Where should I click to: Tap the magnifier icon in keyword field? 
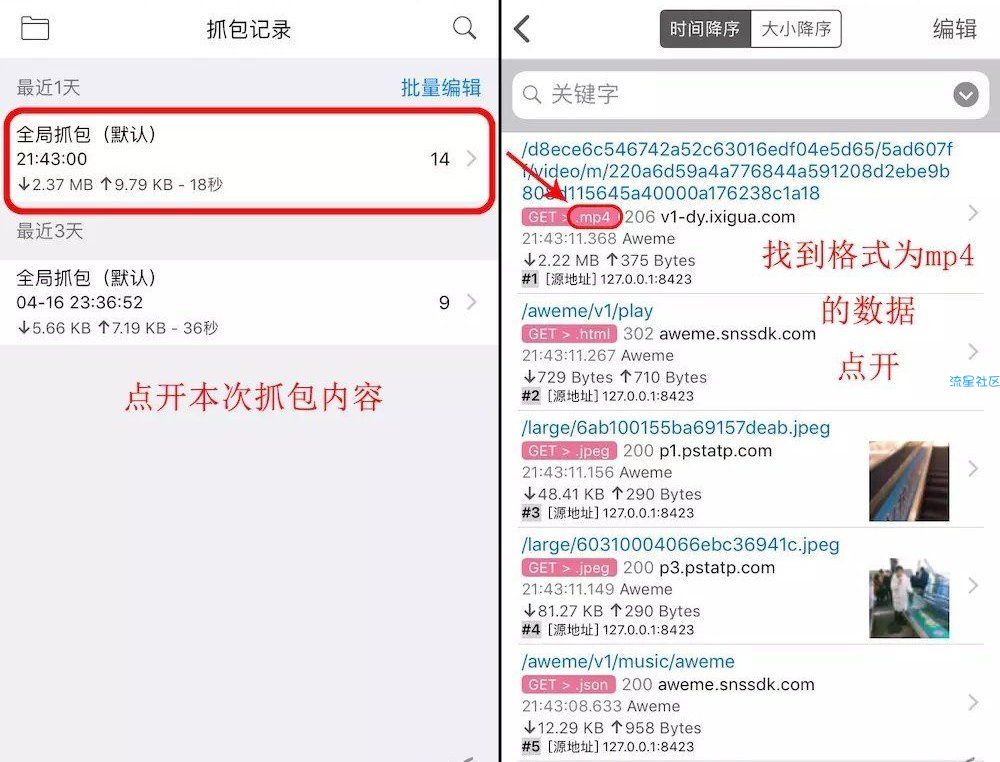pyautogui.click(x=531, y=94)
